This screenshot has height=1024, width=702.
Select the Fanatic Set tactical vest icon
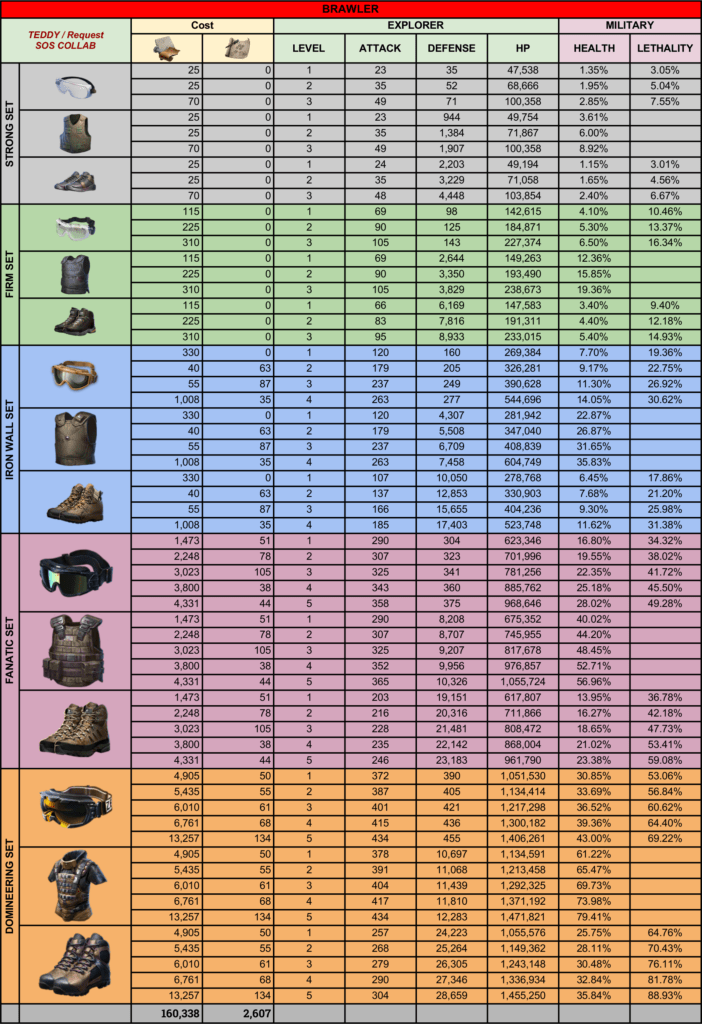point(75,650)
